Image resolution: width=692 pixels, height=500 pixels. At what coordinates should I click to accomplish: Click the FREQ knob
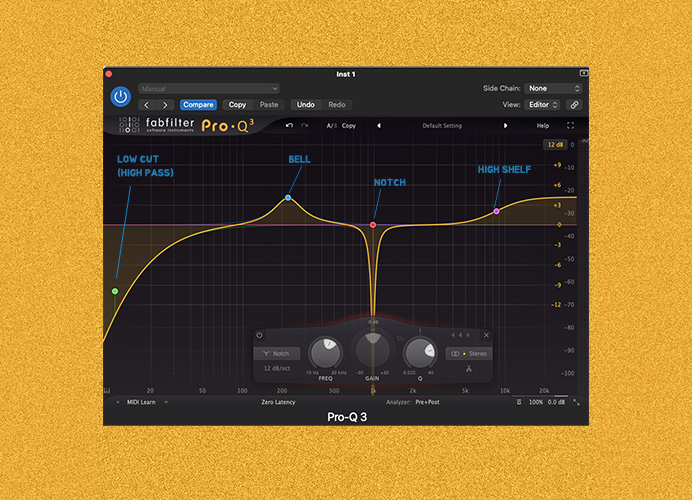tap(325, 353)
